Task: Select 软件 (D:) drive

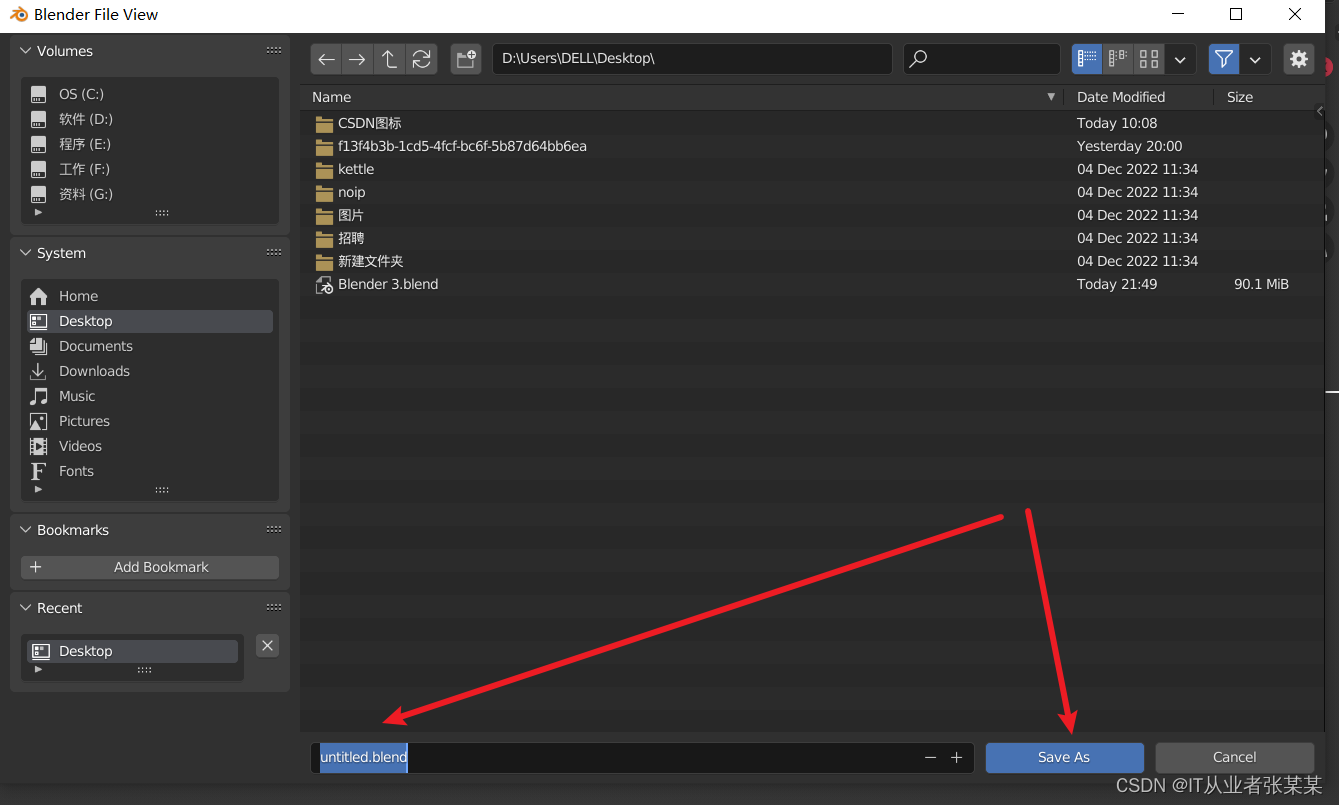Action: click(150, 119)
